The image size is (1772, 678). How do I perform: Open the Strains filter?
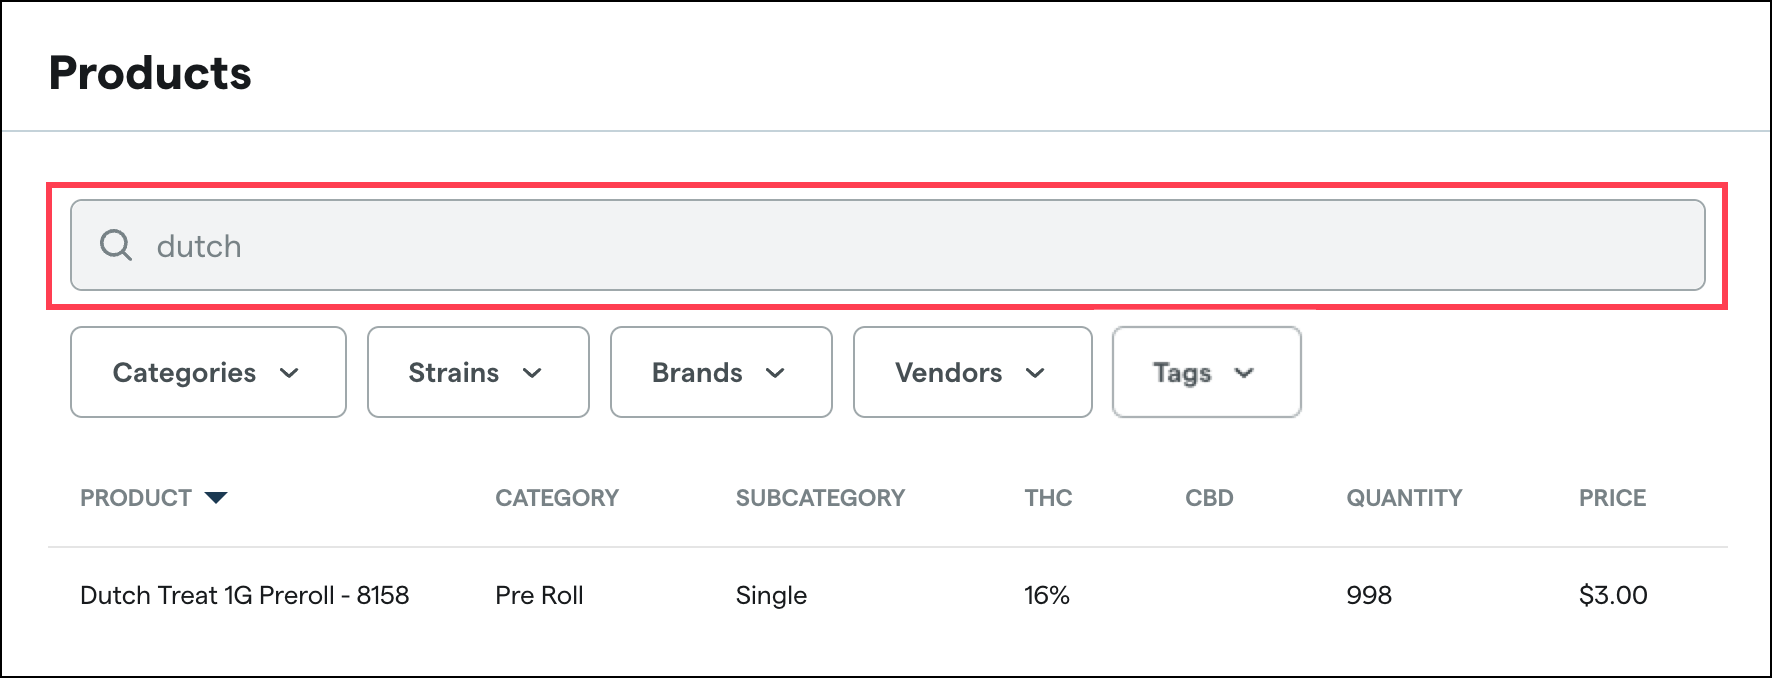click(x=477, y=372)
